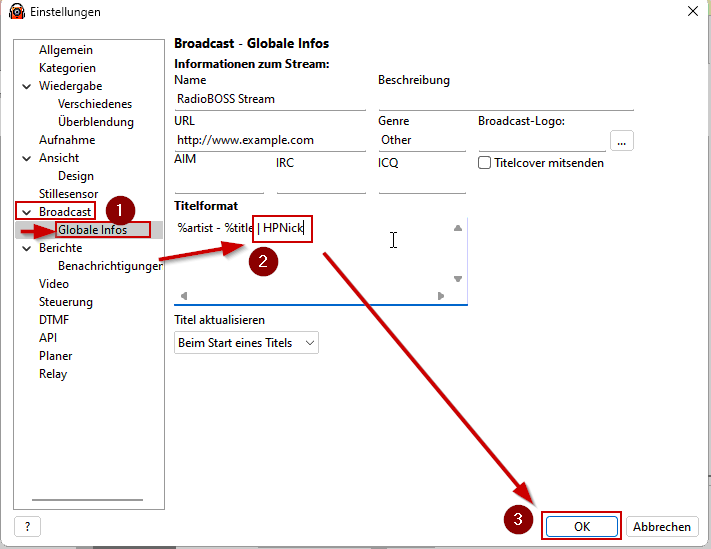Select Stillesensor in the sidebar
Viewport: 711px width, 549px height.
pyautogui.click(x=70, y=194)
